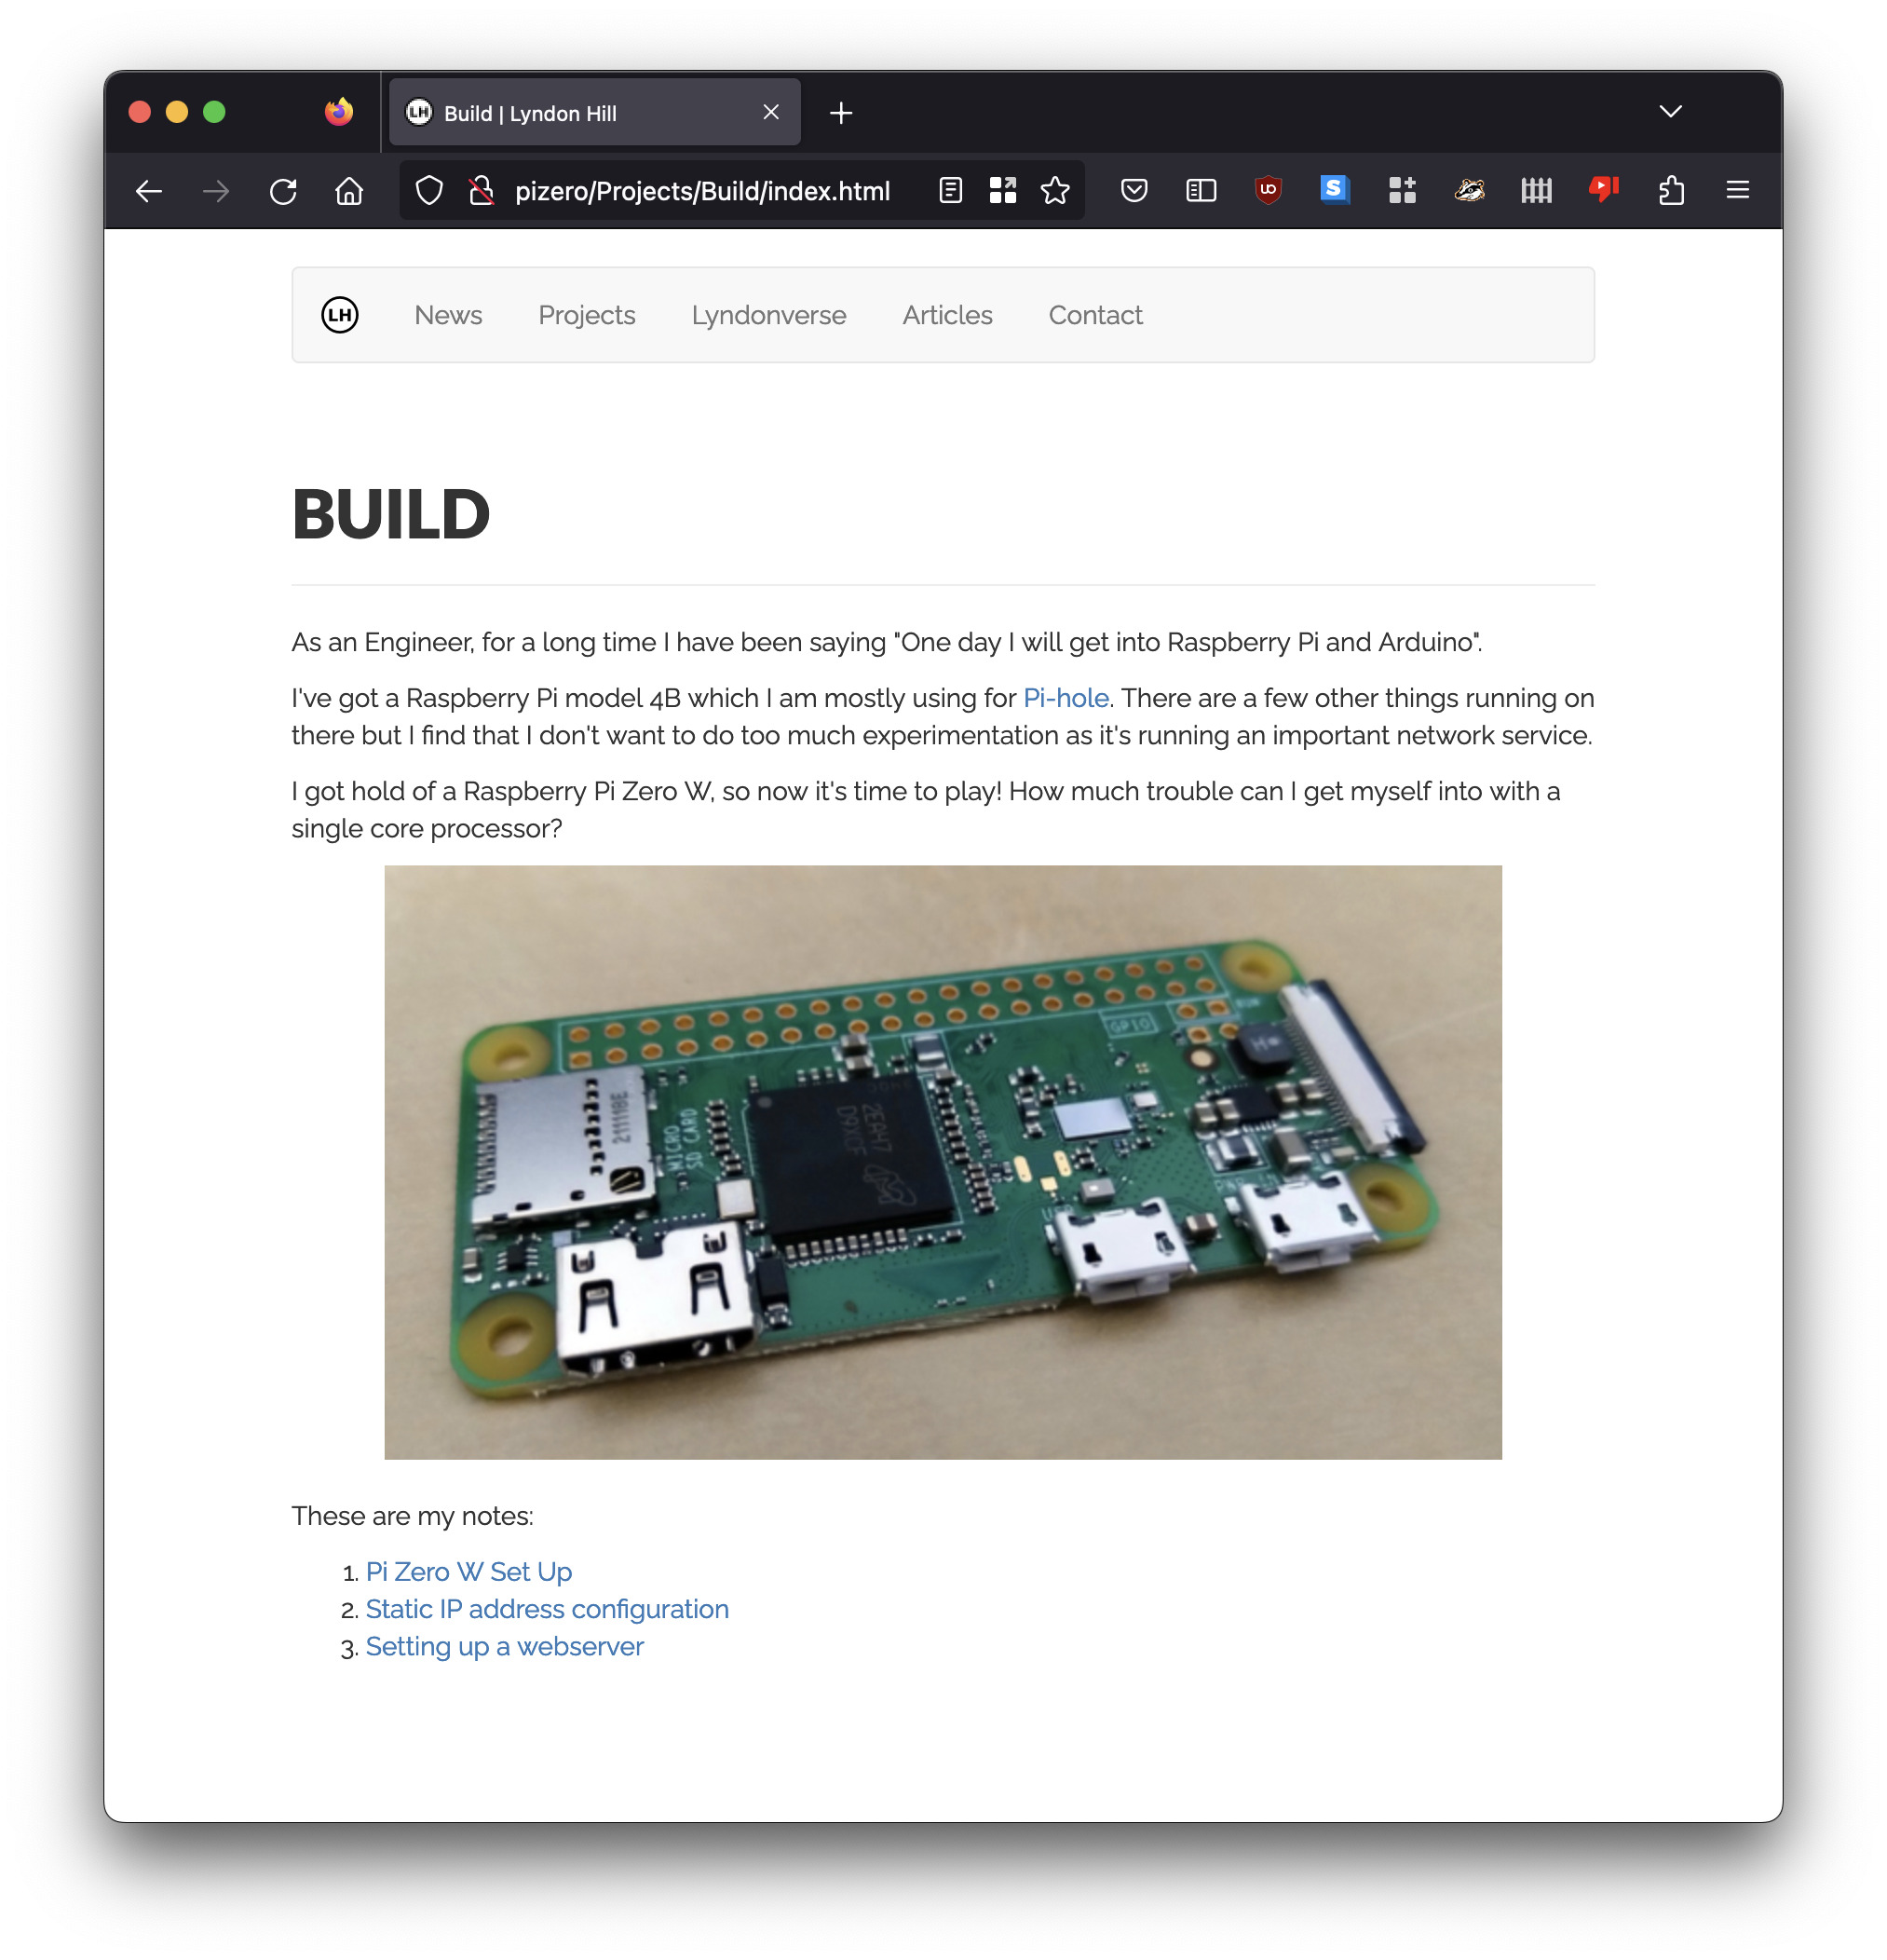This screenshot has height=1960, width=1887.
Task: Open the Firefox hamburger application menu
Action: coord(1737,190)
